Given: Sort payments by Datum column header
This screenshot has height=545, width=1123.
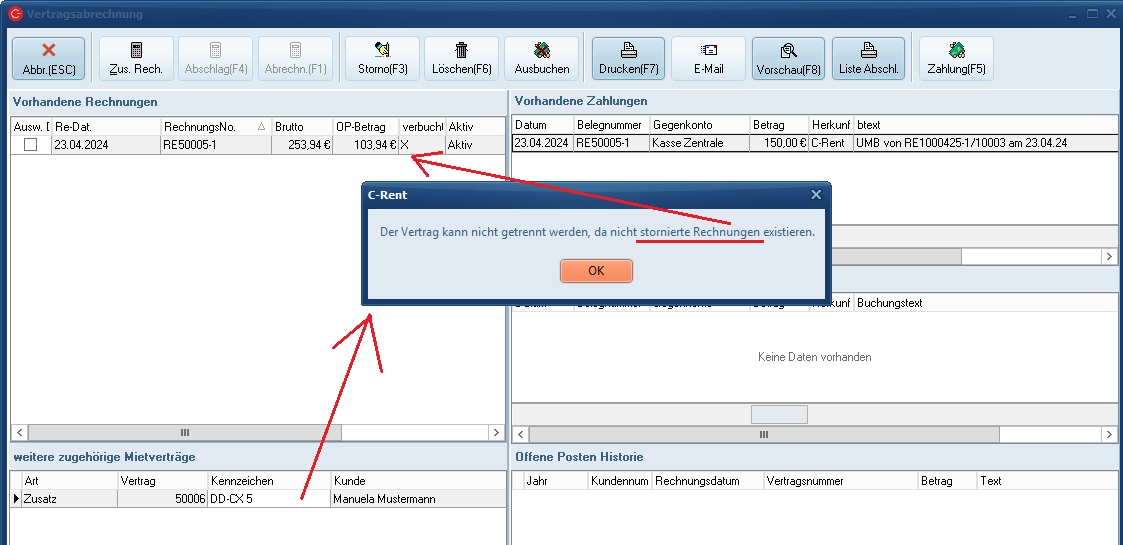Looking at the screenshot, I should pos(541,125).
